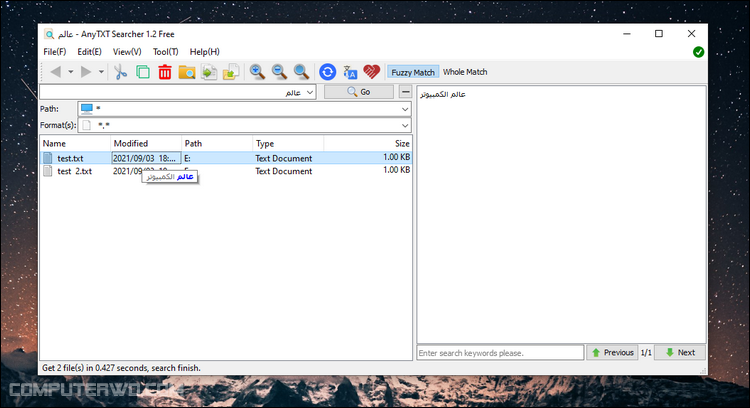Click the status bar search result text
The image size is (750, 408).
(x=121, y=368)
